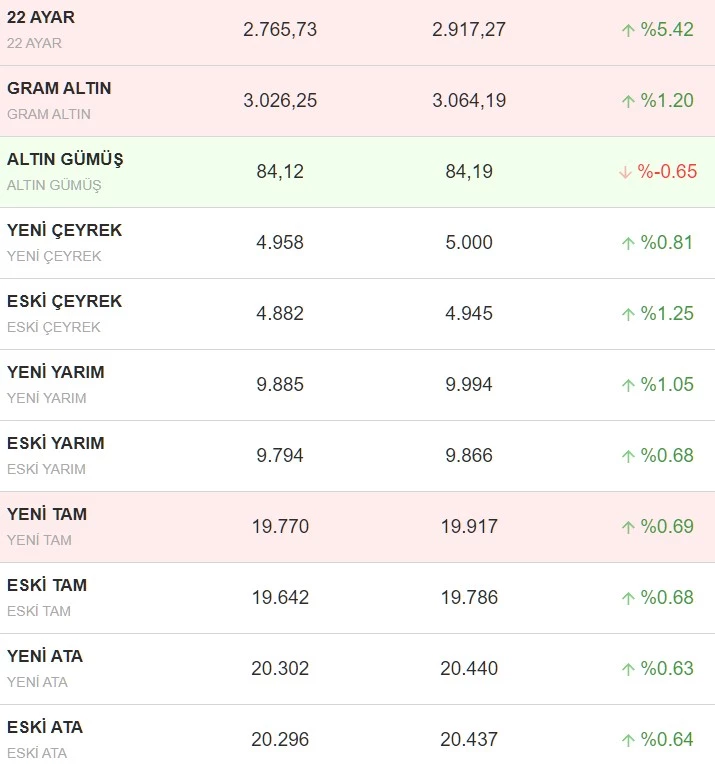715x768 pixels.
Task: Click the up arrow in YENİ ATA row
Action: pos(628,669)
